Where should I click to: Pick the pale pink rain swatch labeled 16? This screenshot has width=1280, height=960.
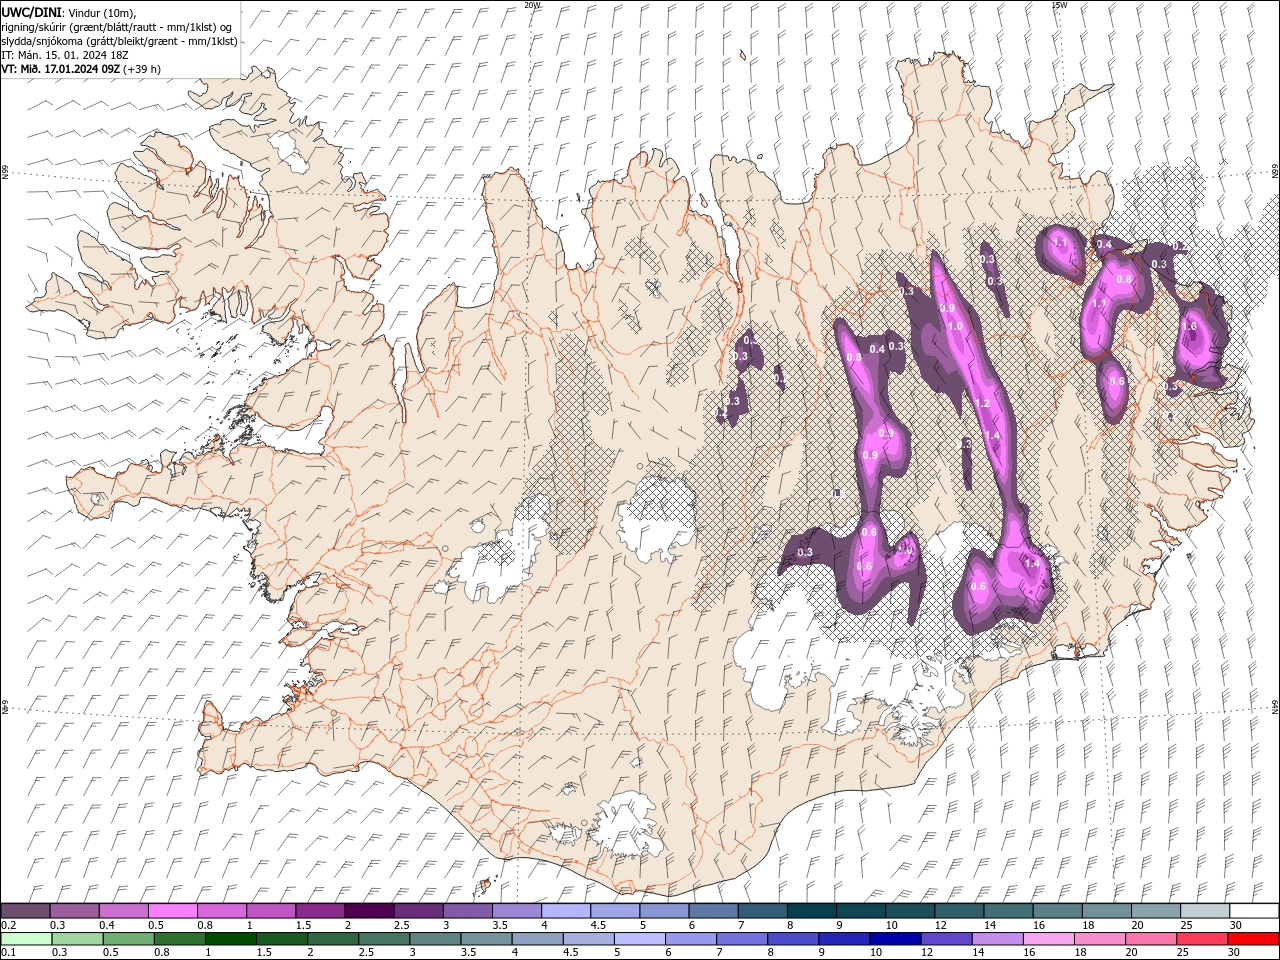(x=1049, y=939)
